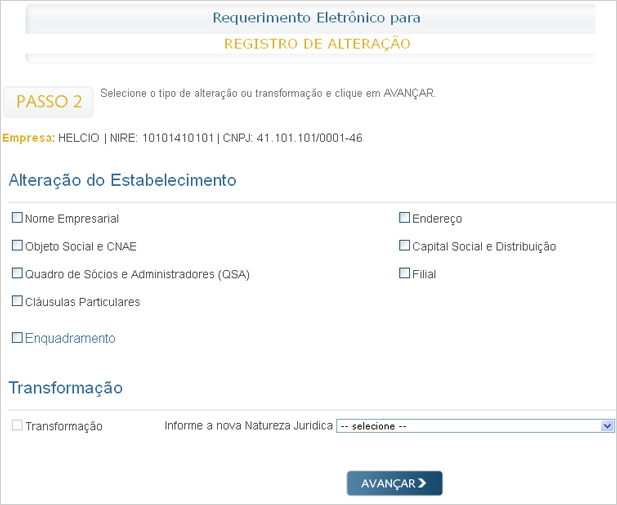The image size is (617, 505).
Task: Click the Requerimento Eletrônico para header
Action: click(x=317, y=18)
